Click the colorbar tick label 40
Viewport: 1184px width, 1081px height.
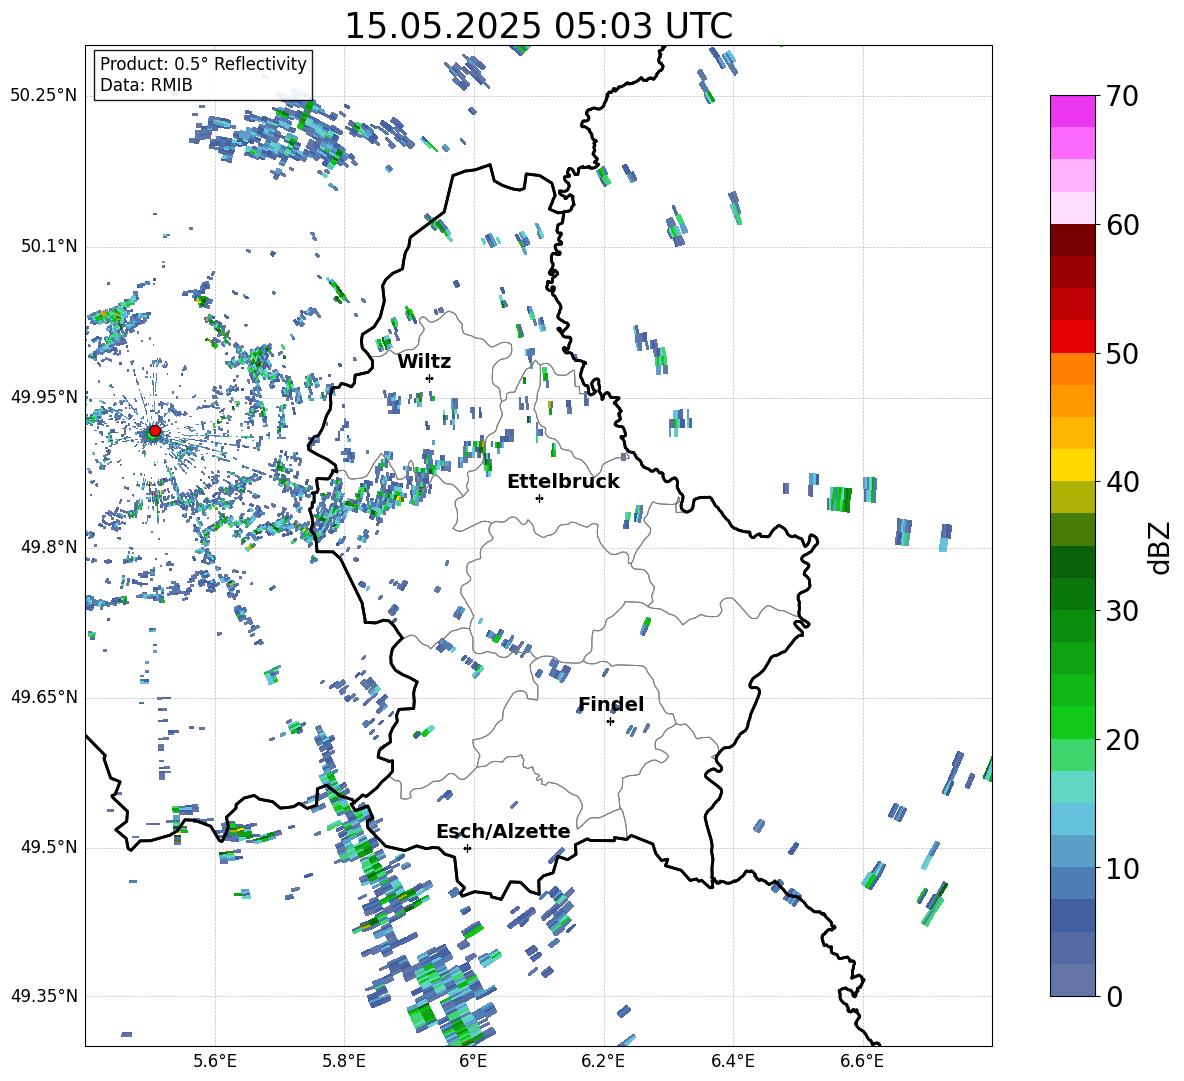[x=1122, y=482]
